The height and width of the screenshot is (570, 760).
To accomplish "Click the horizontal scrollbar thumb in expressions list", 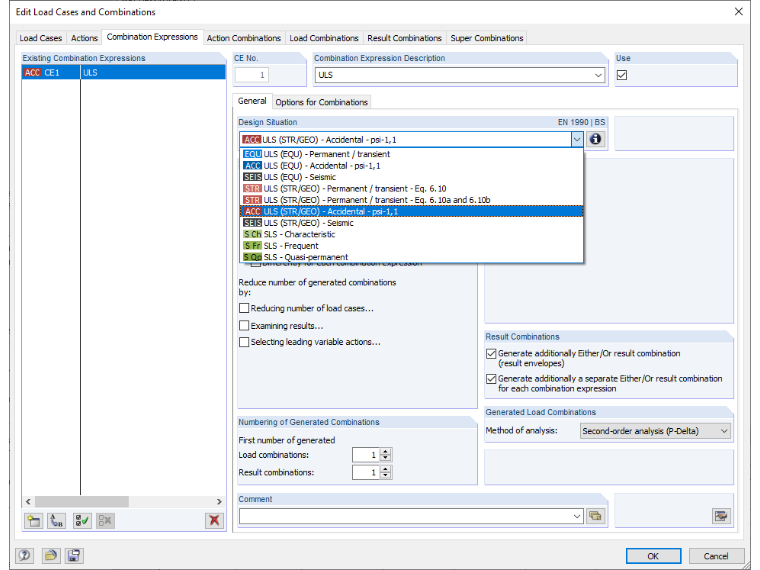I will click(x=82, y=501).
